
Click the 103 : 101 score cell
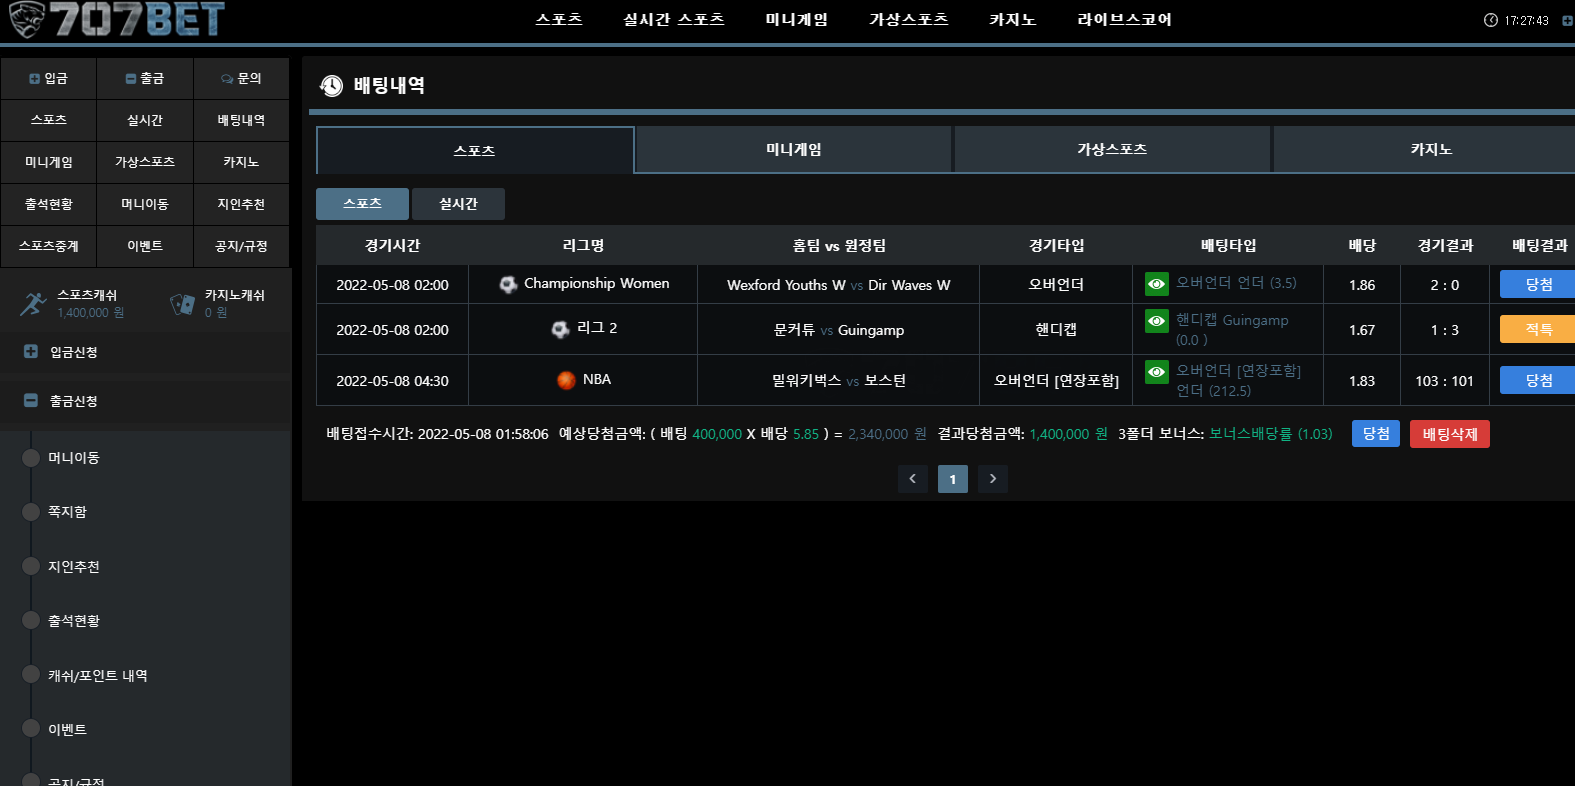pyautogui.click(x=1444, y=381)
